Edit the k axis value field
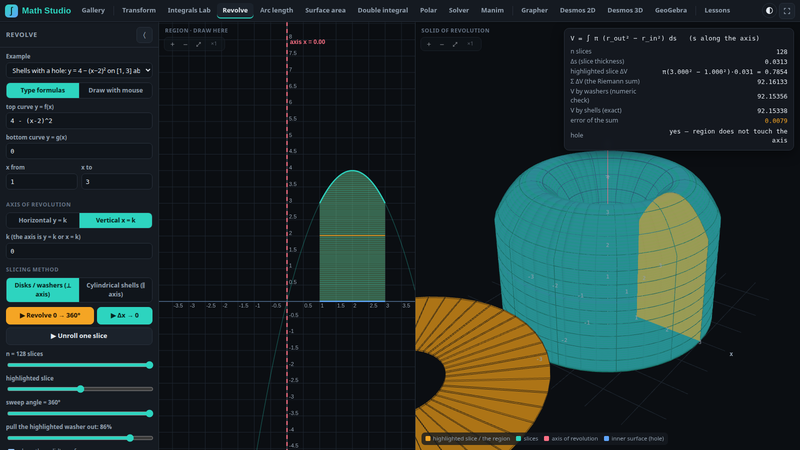 79,251
